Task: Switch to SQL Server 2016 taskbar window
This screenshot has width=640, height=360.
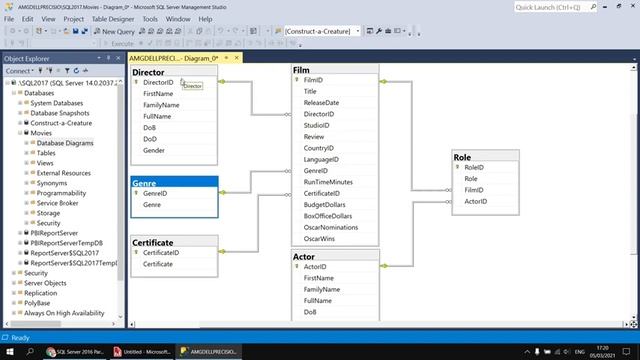Action: (x=75, y=351)
